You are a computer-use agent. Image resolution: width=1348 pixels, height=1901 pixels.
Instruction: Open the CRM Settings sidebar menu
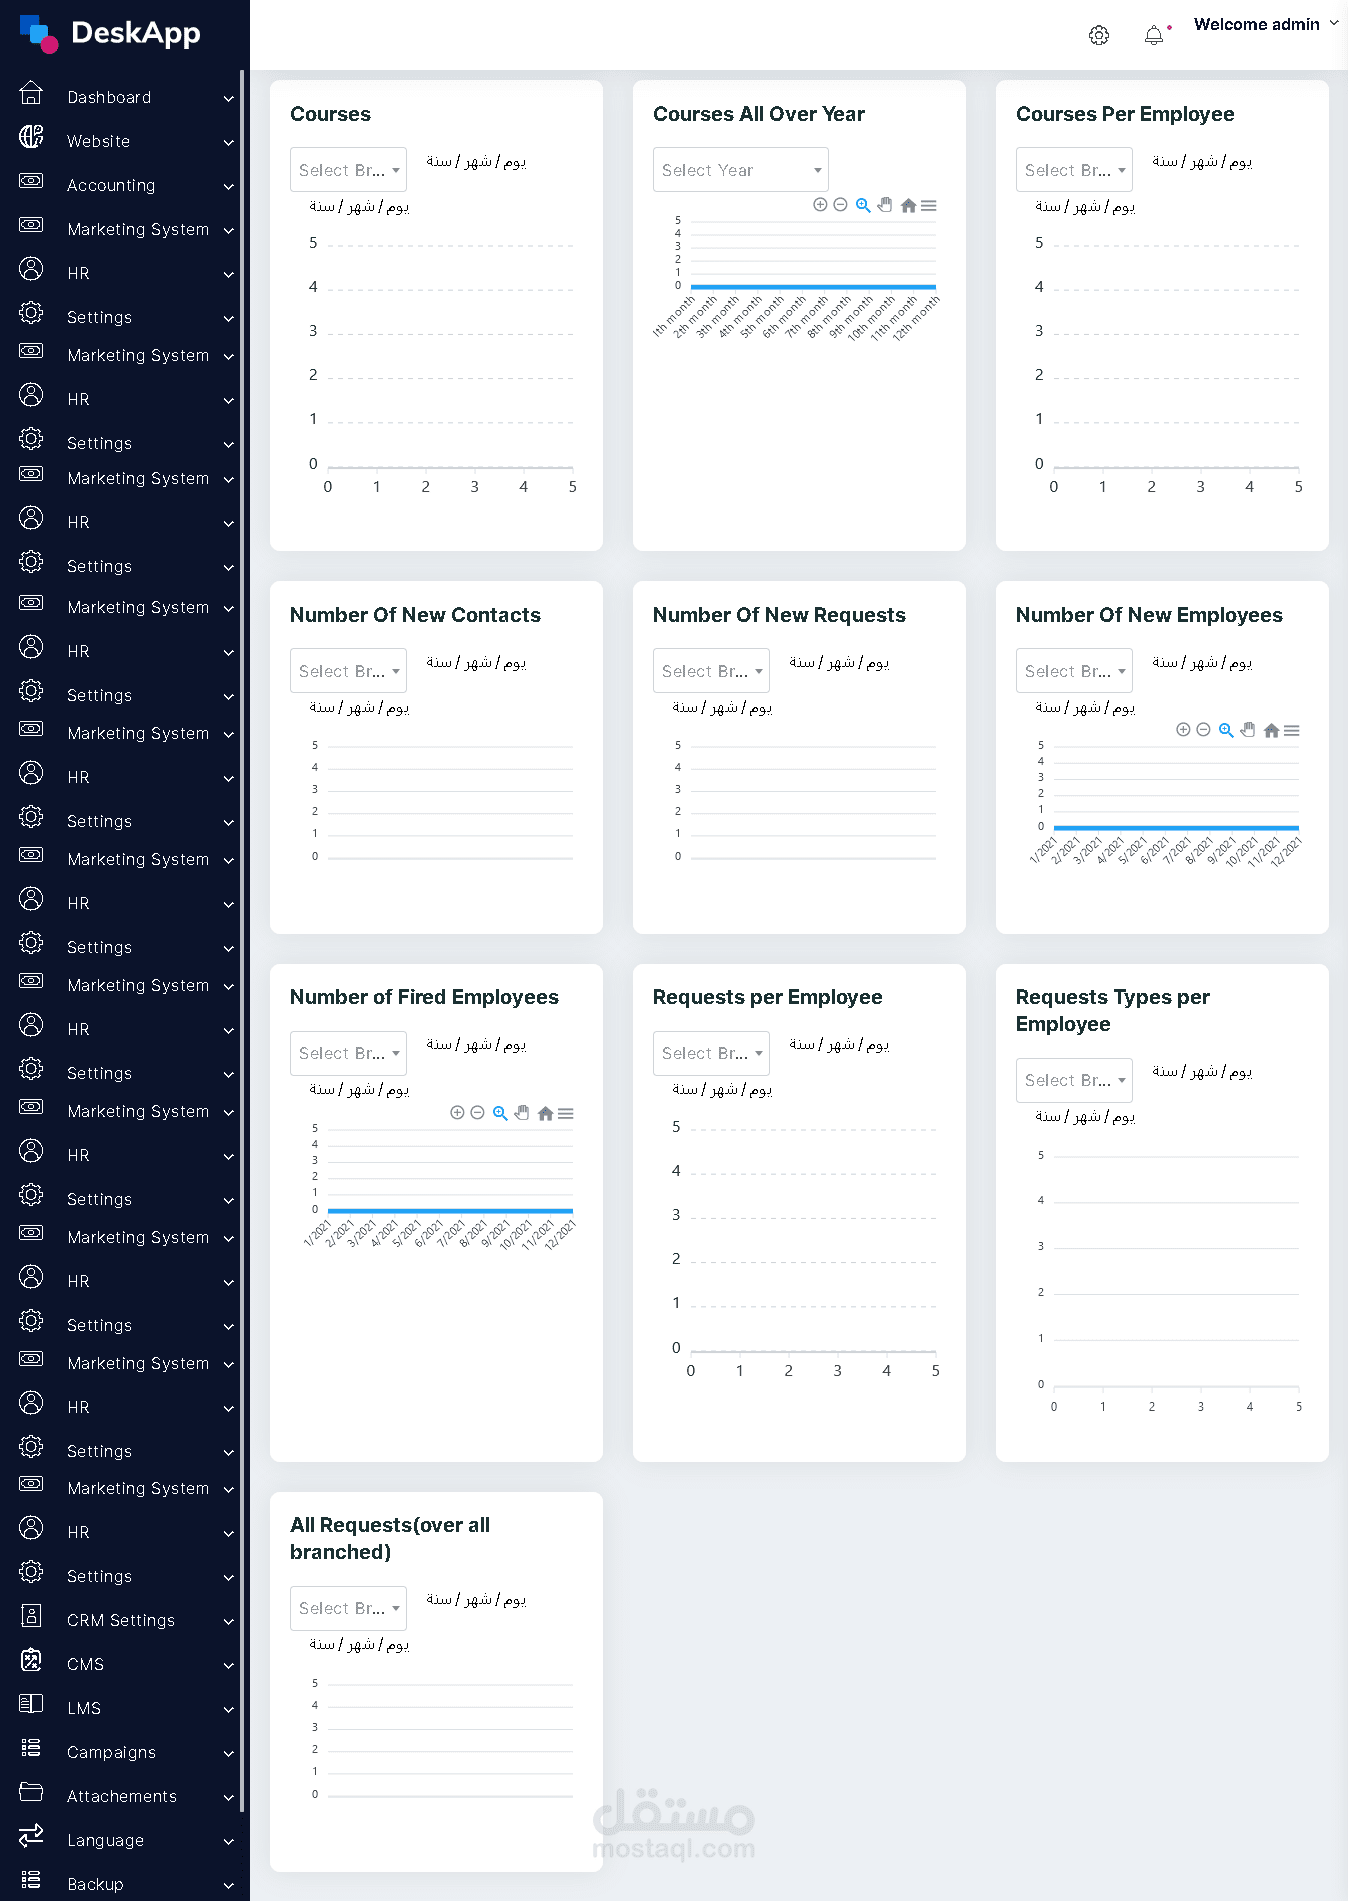point(125,1620)
